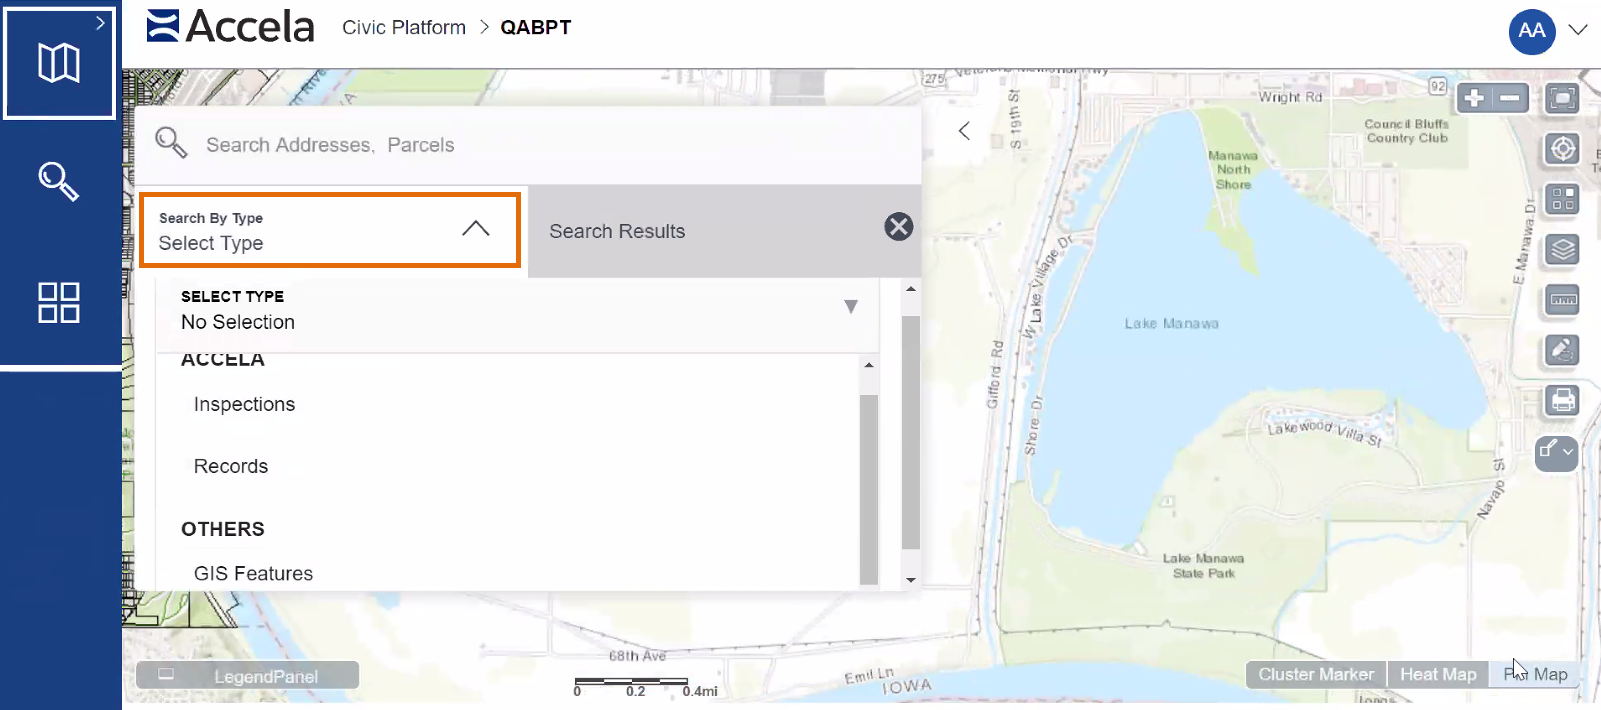Choose Inspections from the type list
The image size is (1601, 710).
(244, 404)
